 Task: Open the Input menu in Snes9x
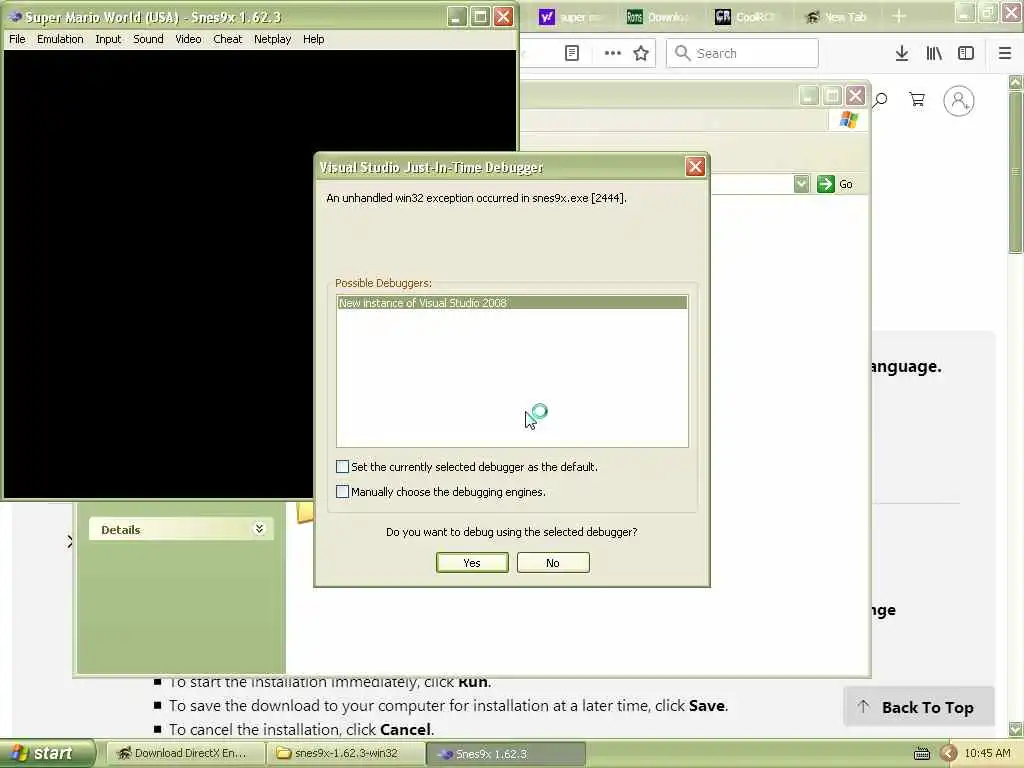click(x=108, y=39)
